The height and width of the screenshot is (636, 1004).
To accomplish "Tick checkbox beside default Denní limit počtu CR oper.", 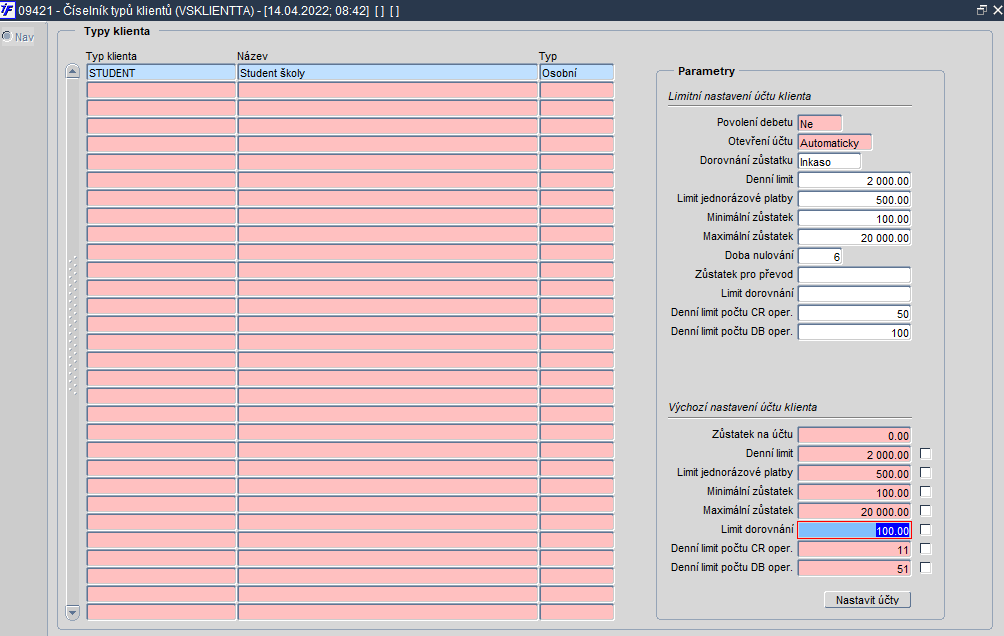I will click(x=925, y=549).
